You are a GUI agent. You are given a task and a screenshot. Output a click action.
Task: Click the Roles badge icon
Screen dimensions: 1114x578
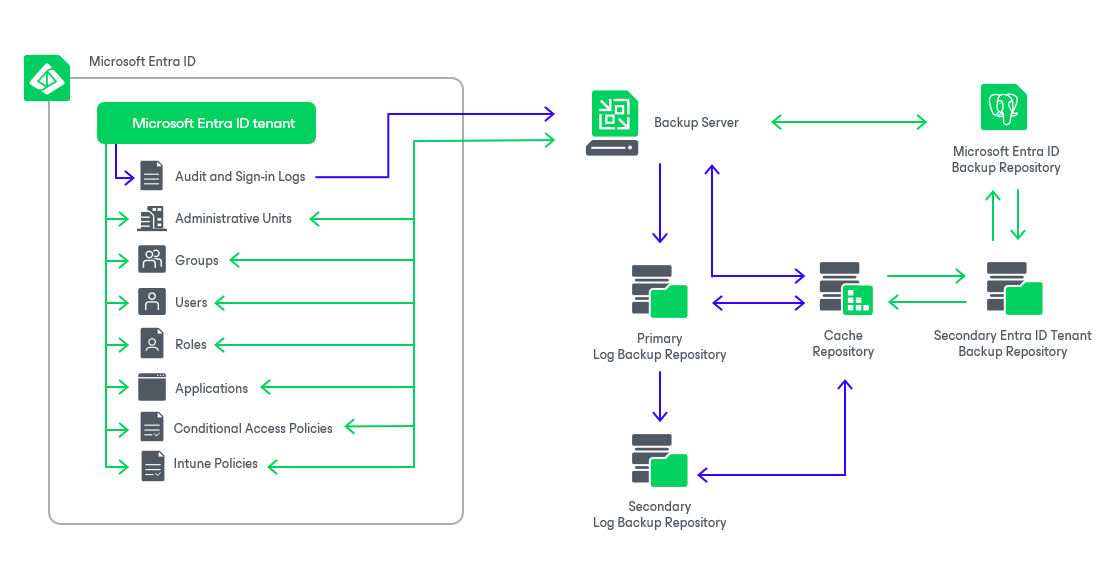pos(152,344)
